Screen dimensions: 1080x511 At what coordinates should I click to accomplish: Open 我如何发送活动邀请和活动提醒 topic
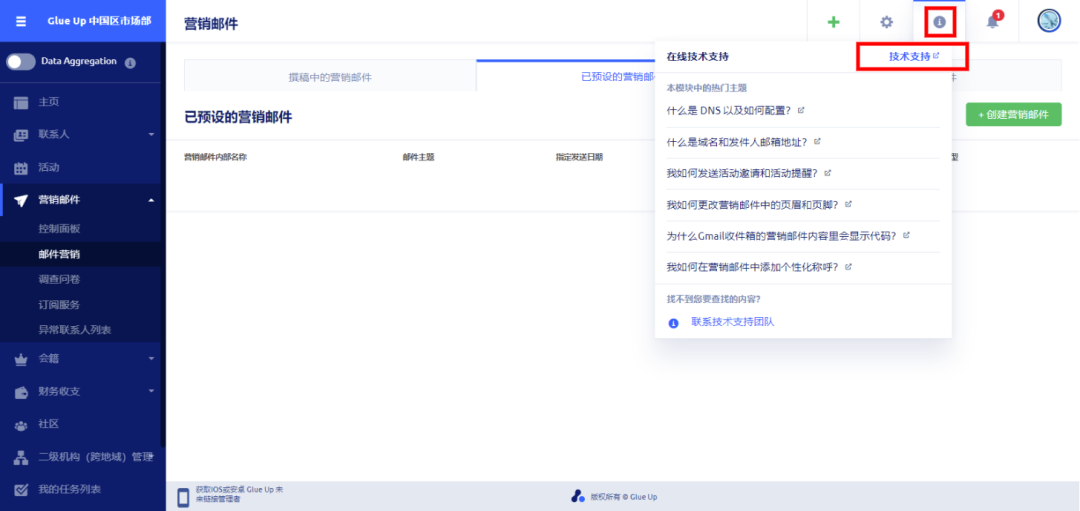(x=742, y=173)
